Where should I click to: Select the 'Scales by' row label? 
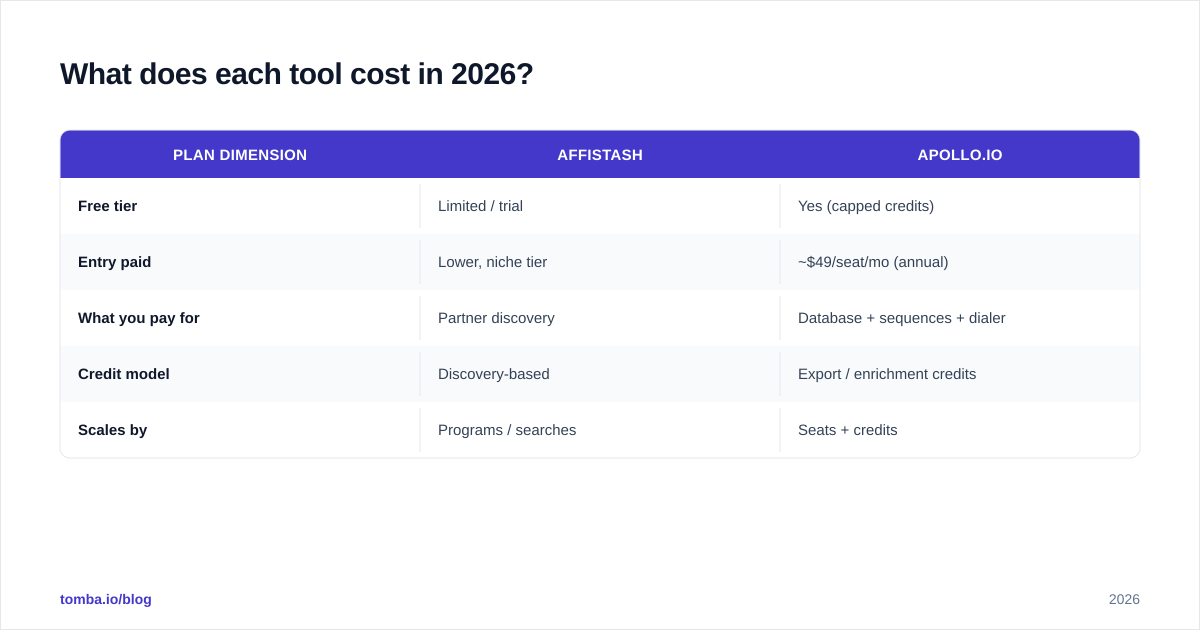click(x=113, y=430)
